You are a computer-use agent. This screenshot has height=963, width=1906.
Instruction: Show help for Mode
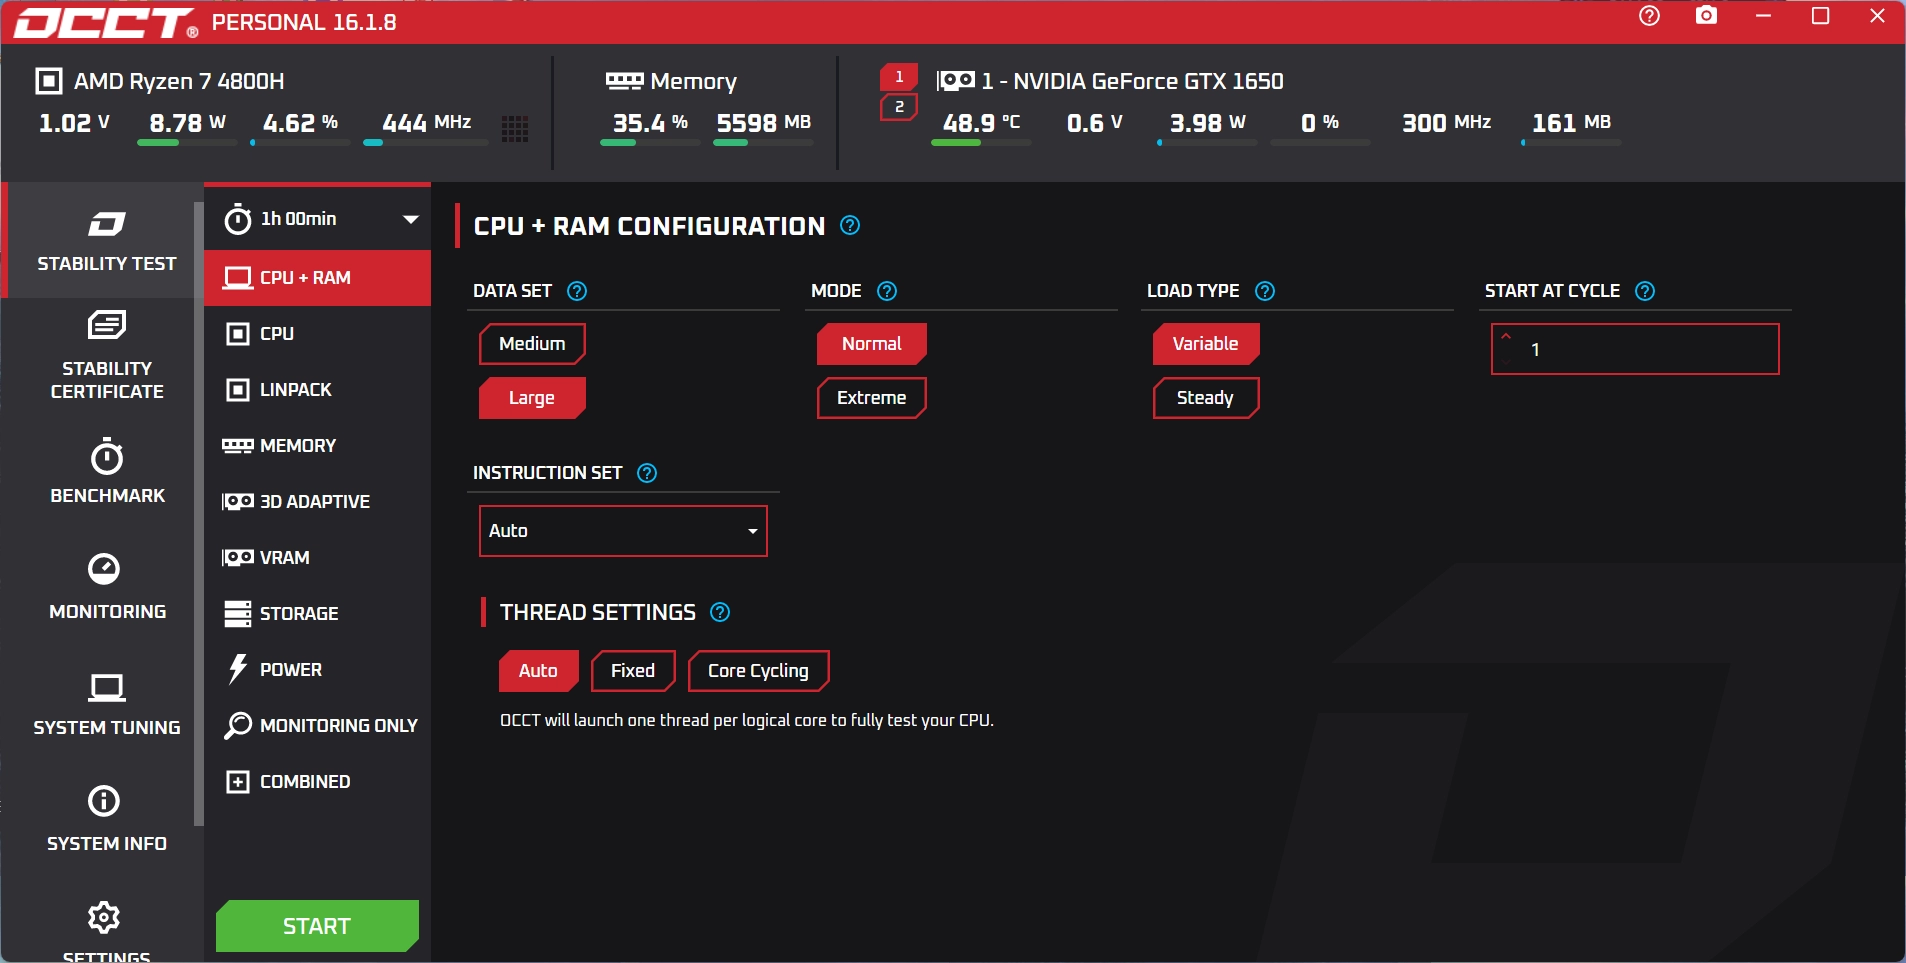(x=887, y=291)
